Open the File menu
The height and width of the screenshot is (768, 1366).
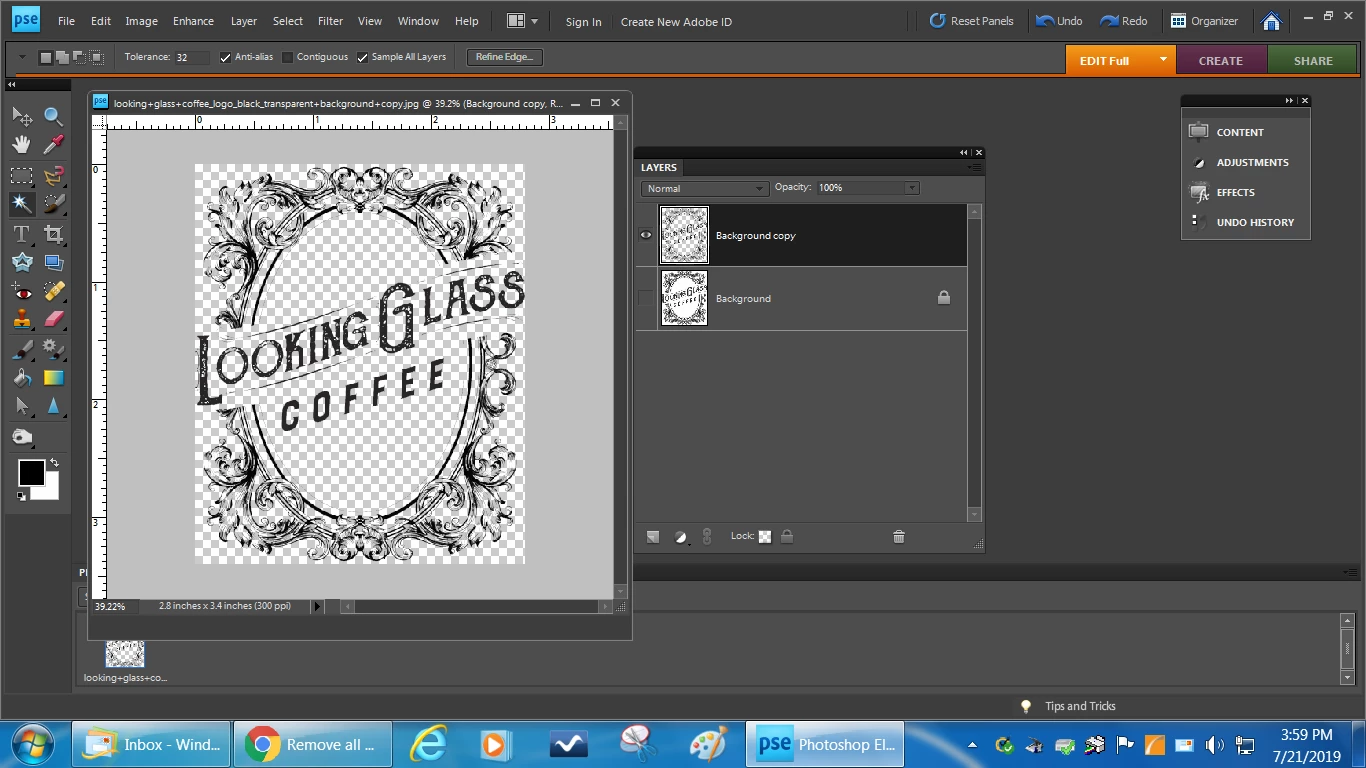click(66, 21)
